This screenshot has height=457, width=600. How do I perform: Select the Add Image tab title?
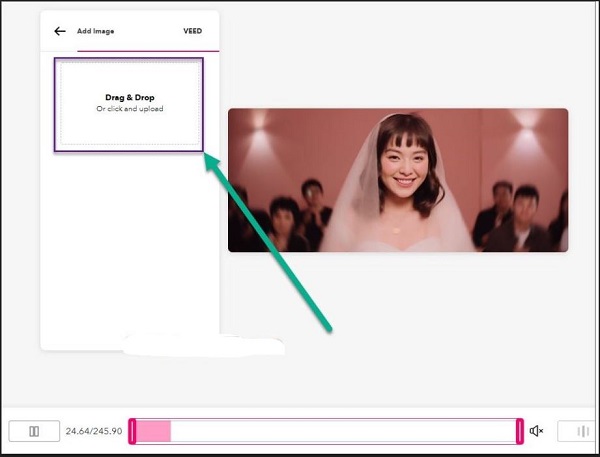[x=96, y=31]
